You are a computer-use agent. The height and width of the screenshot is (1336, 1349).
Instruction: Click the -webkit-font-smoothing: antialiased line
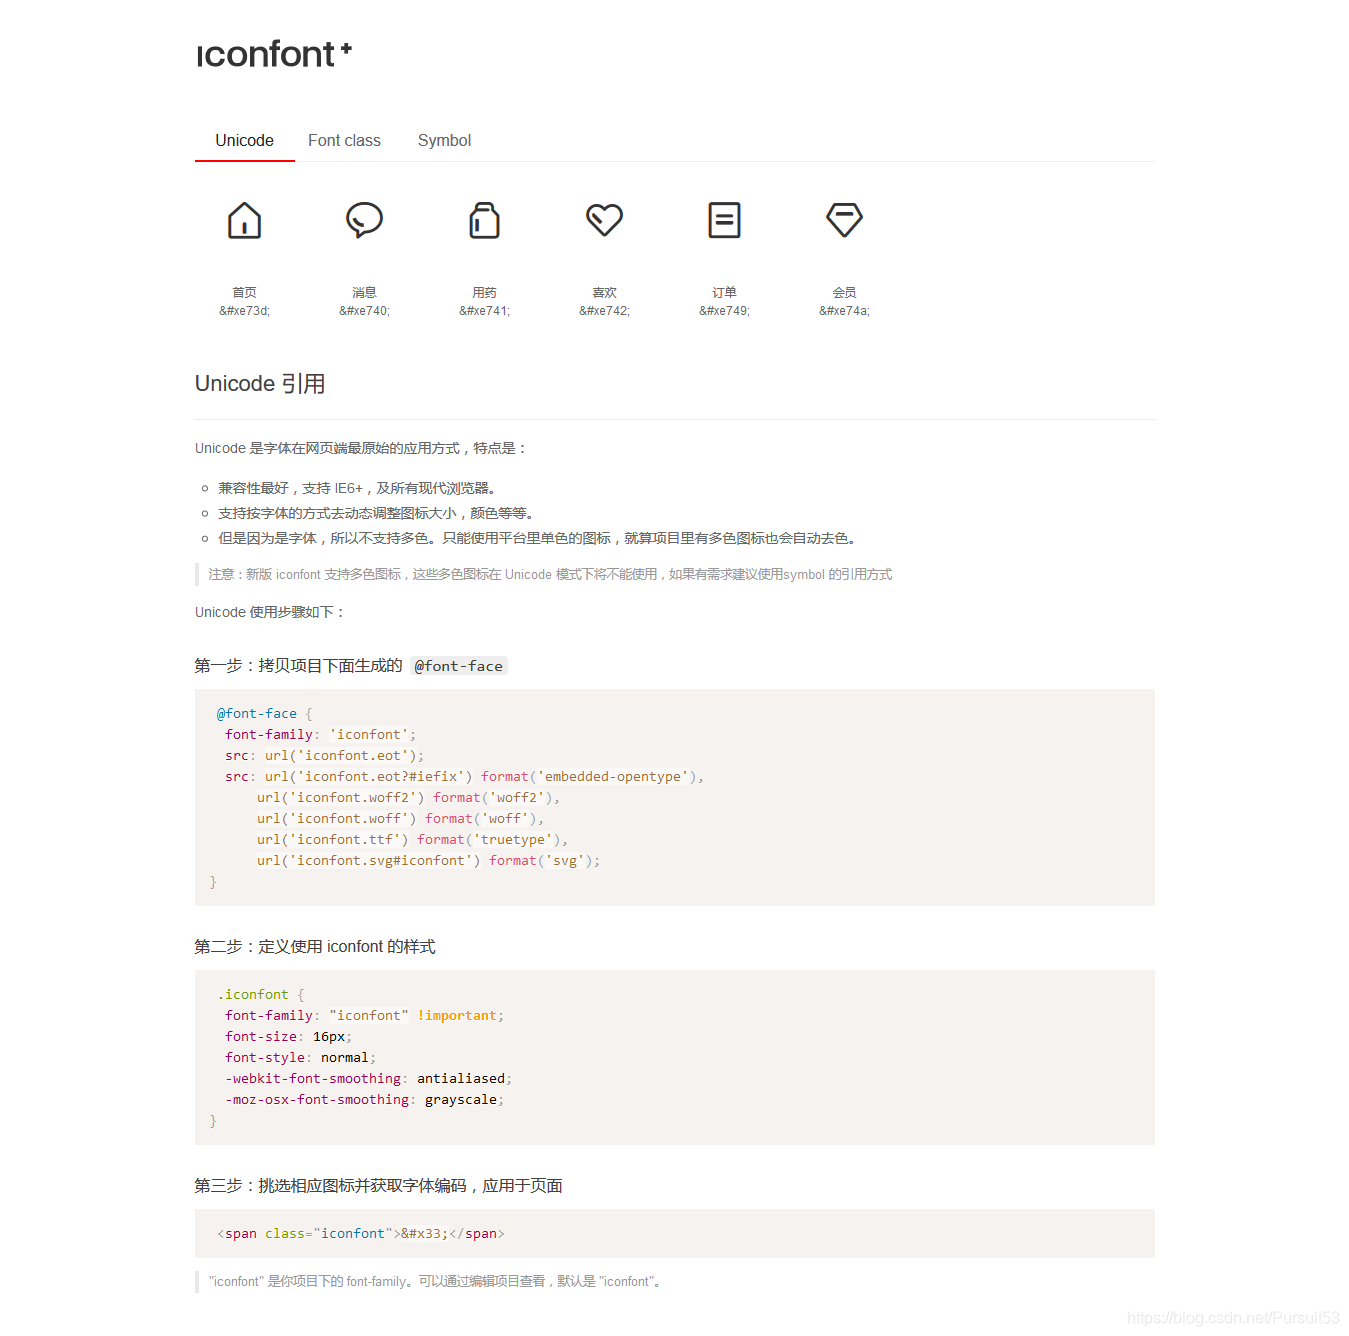point(368,1078)
